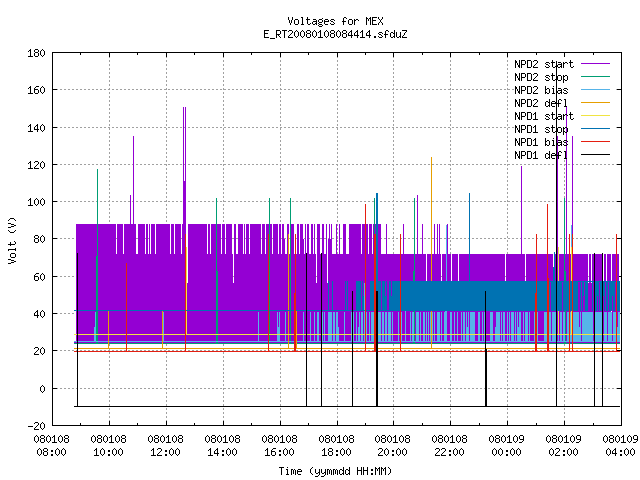Click the yellow NPD1 start legend line
Image resolution: width=640 pixels, height=480 pixels.
coord(595,116)
